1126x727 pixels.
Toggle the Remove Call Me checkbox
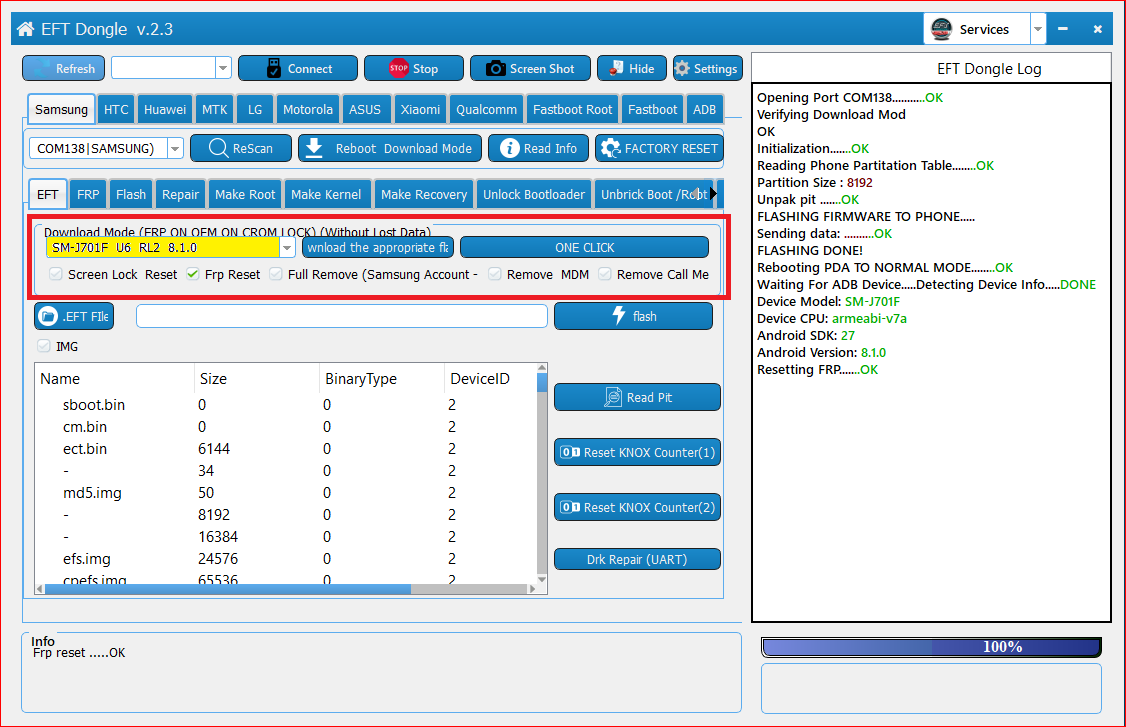coord(605,274)
